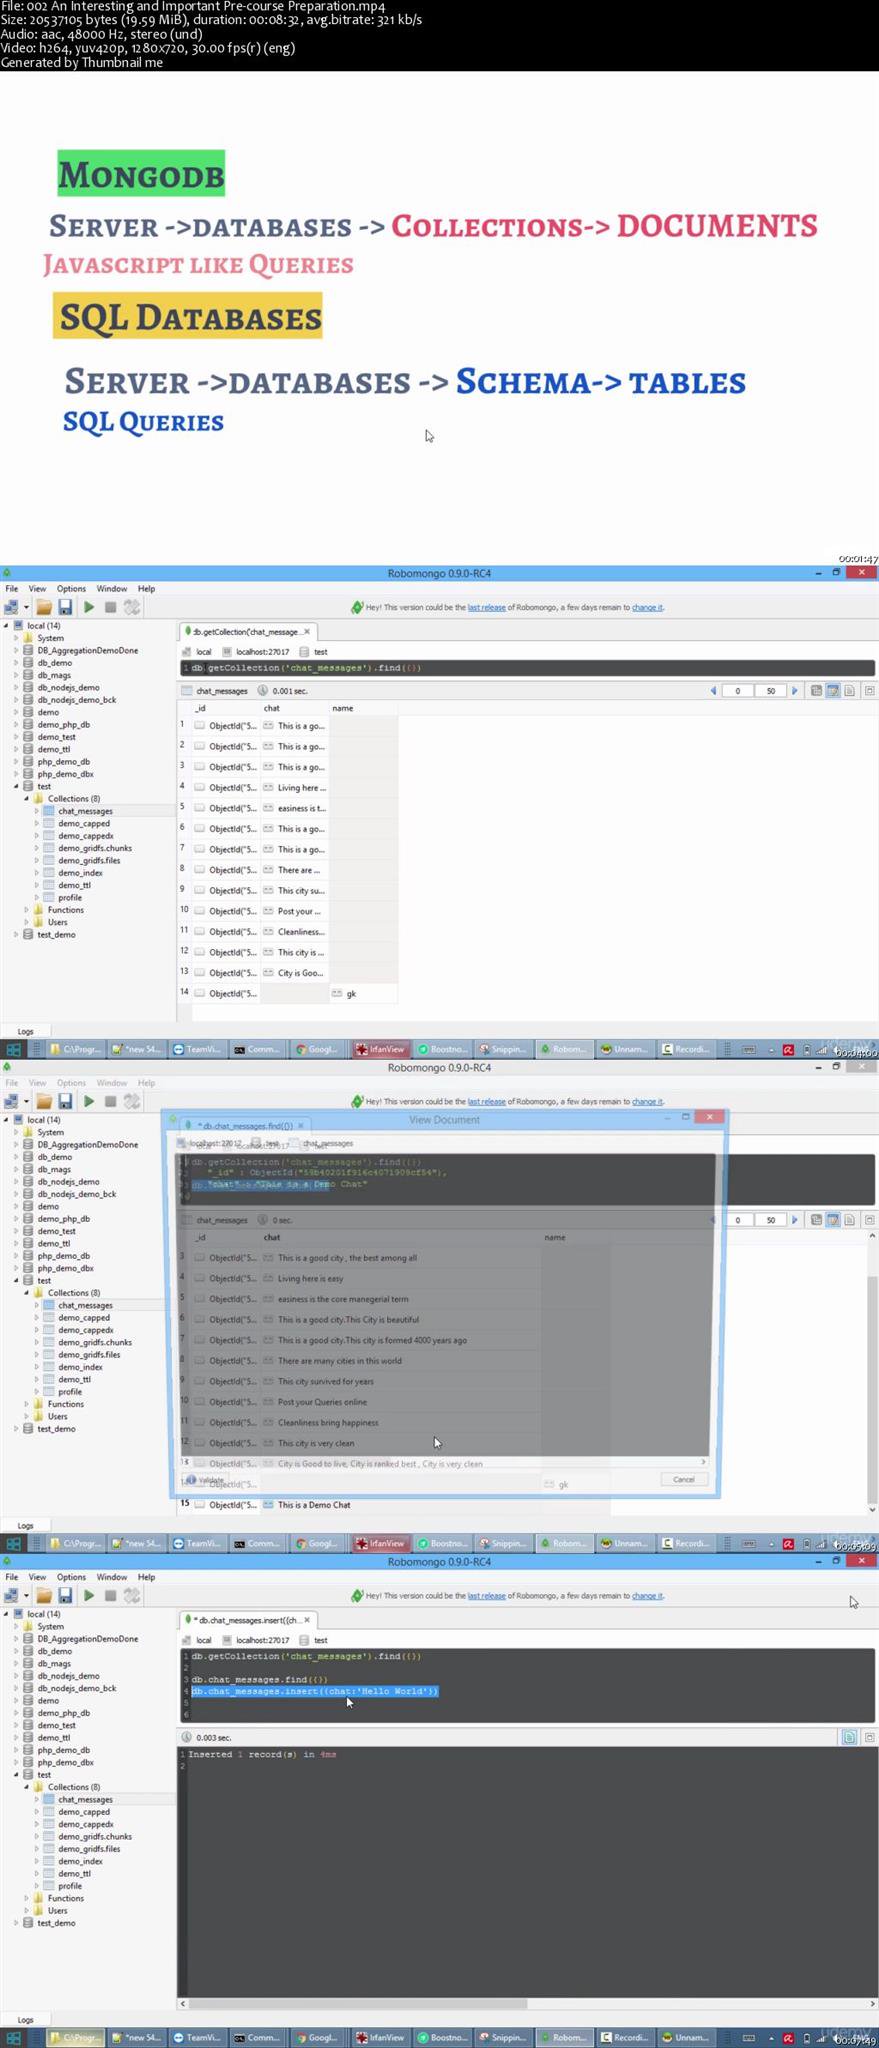Open View menu in insert-query Robomongo window

37,1577
